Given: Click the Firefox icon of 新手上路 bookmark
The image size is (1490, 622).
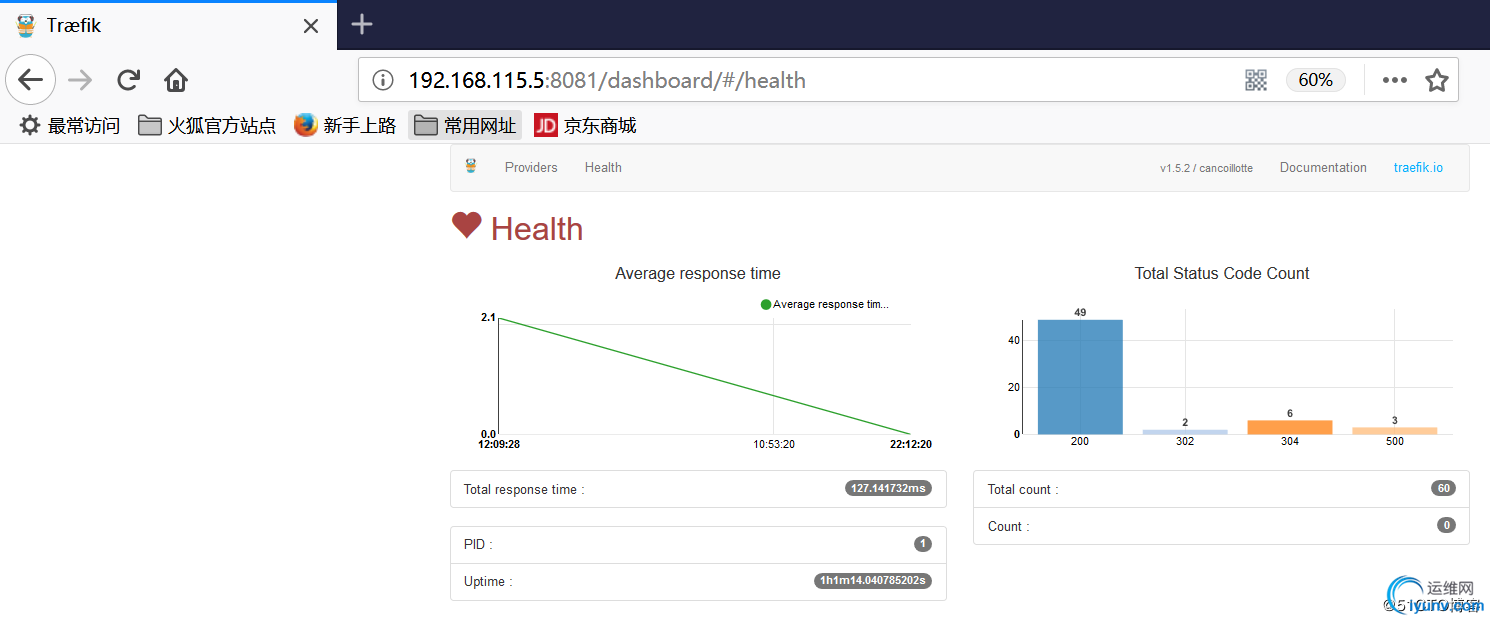Looking at the screenshot, I should click(x=306, y=125).
